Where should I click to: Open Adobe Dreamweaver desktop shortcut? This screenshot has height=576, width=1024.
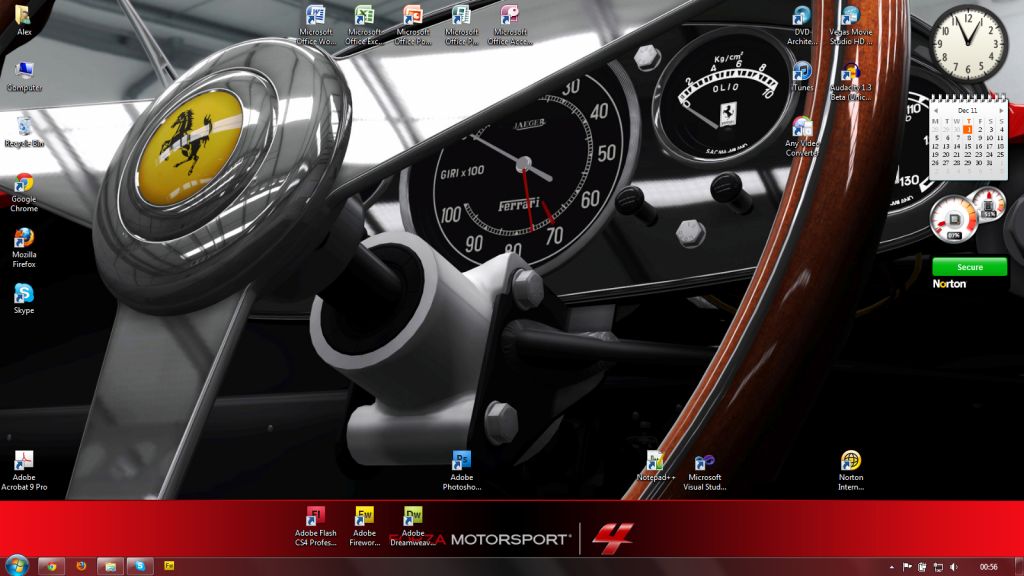[413, 526]
